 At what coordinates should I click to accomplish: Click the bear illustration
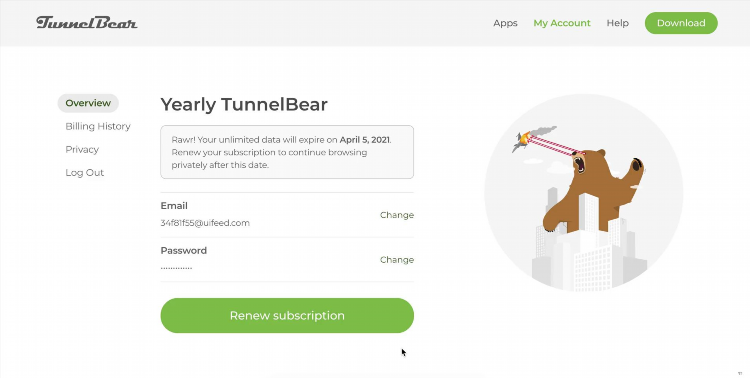[593, 191]
